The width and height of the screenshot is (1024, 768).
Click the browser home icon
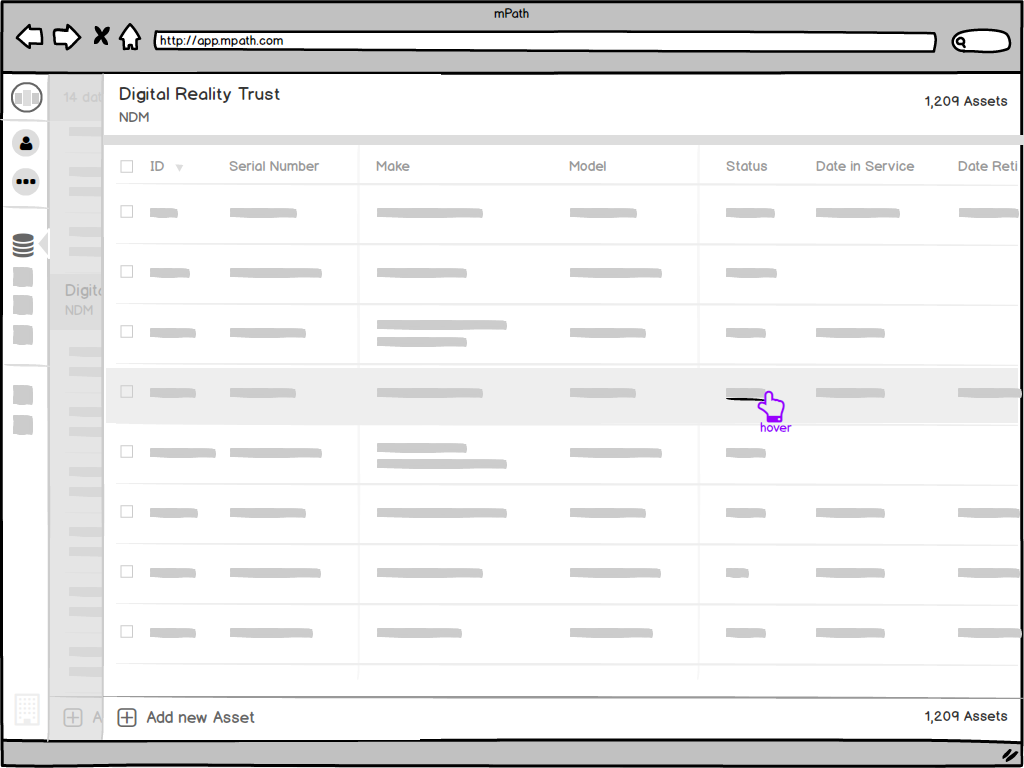130,36
